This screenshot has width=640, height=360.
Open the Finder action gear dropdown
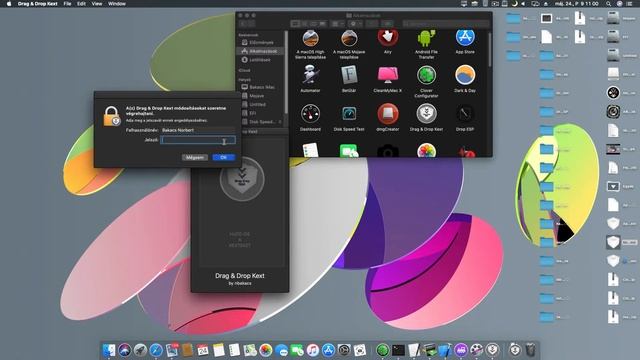[355, 24]
